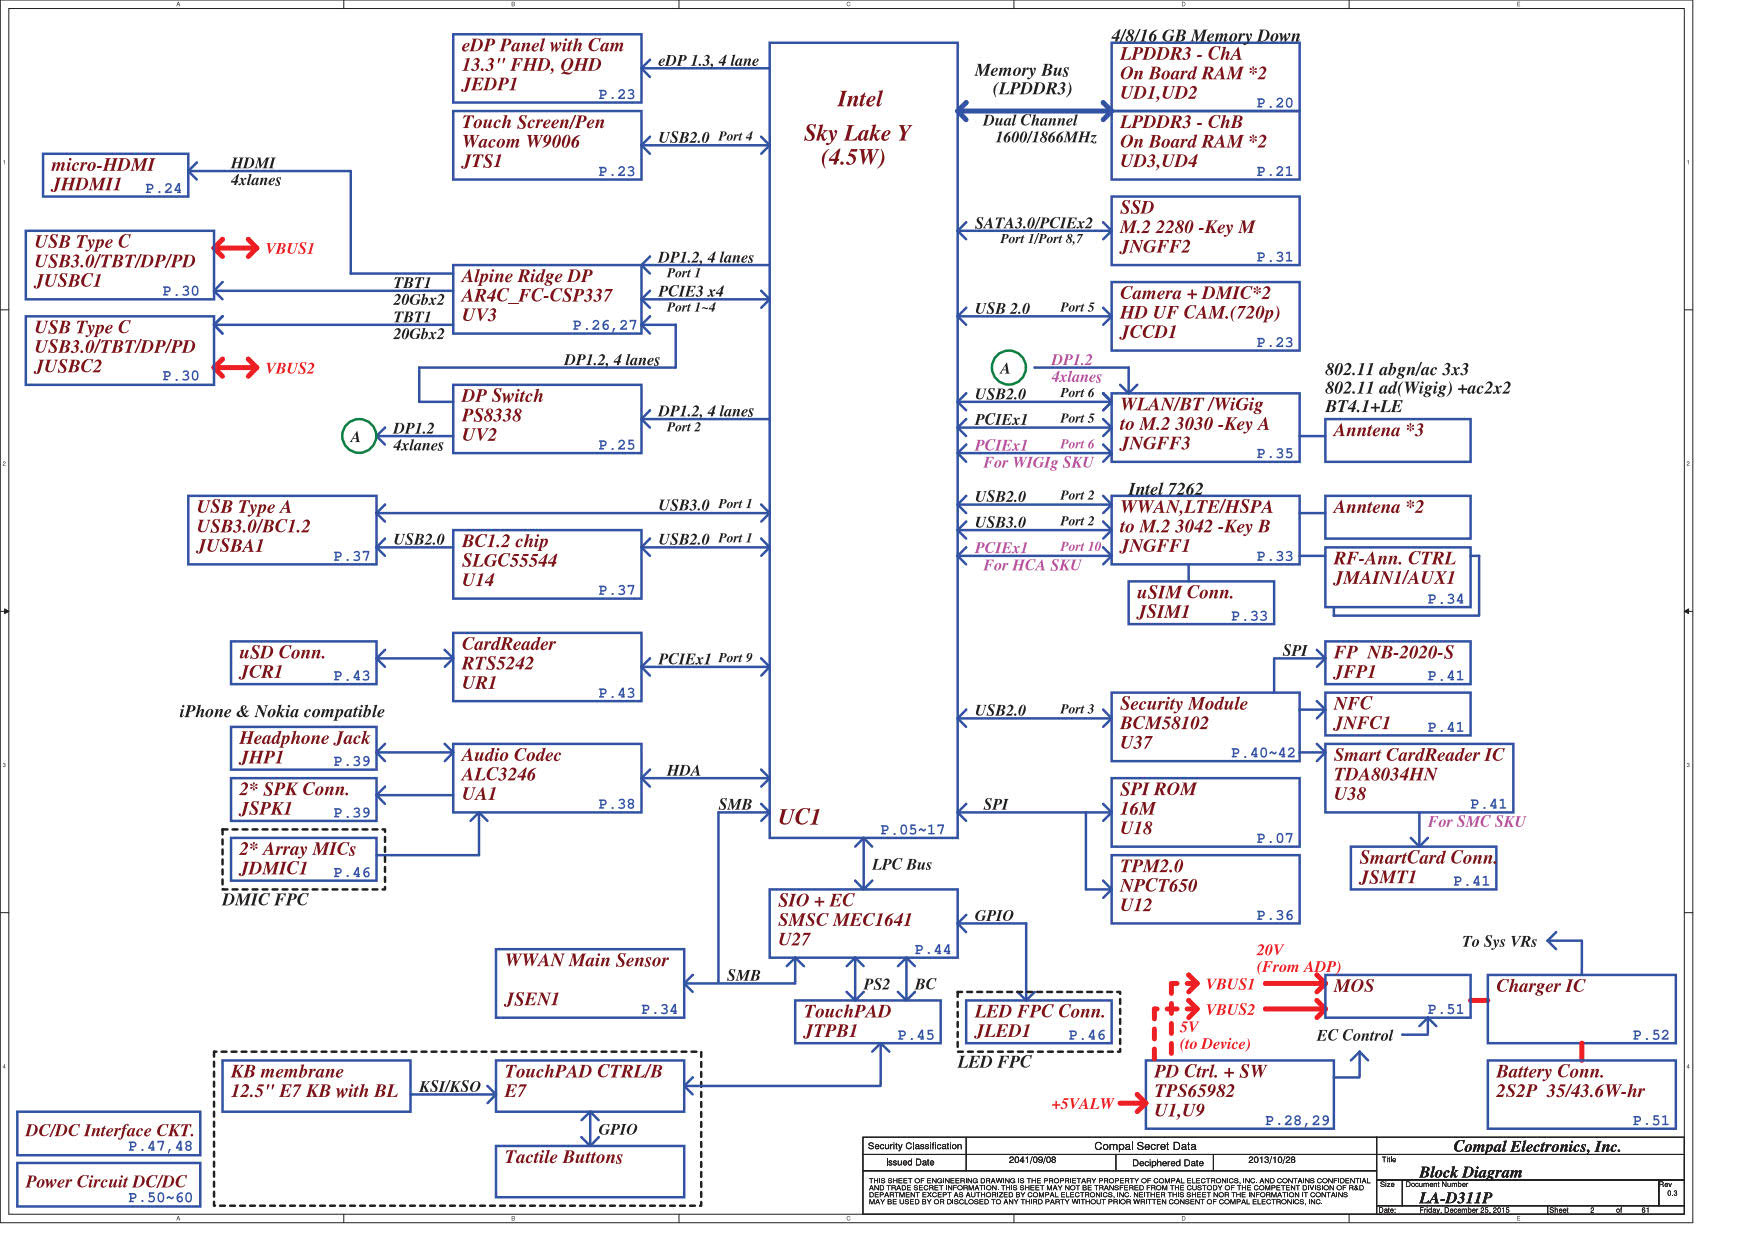Viewport: 1754px width, 1240px height.
Task: Click the SSD M.2 2280 JNGFF2 block
Action: click(x=1205, y=231)
